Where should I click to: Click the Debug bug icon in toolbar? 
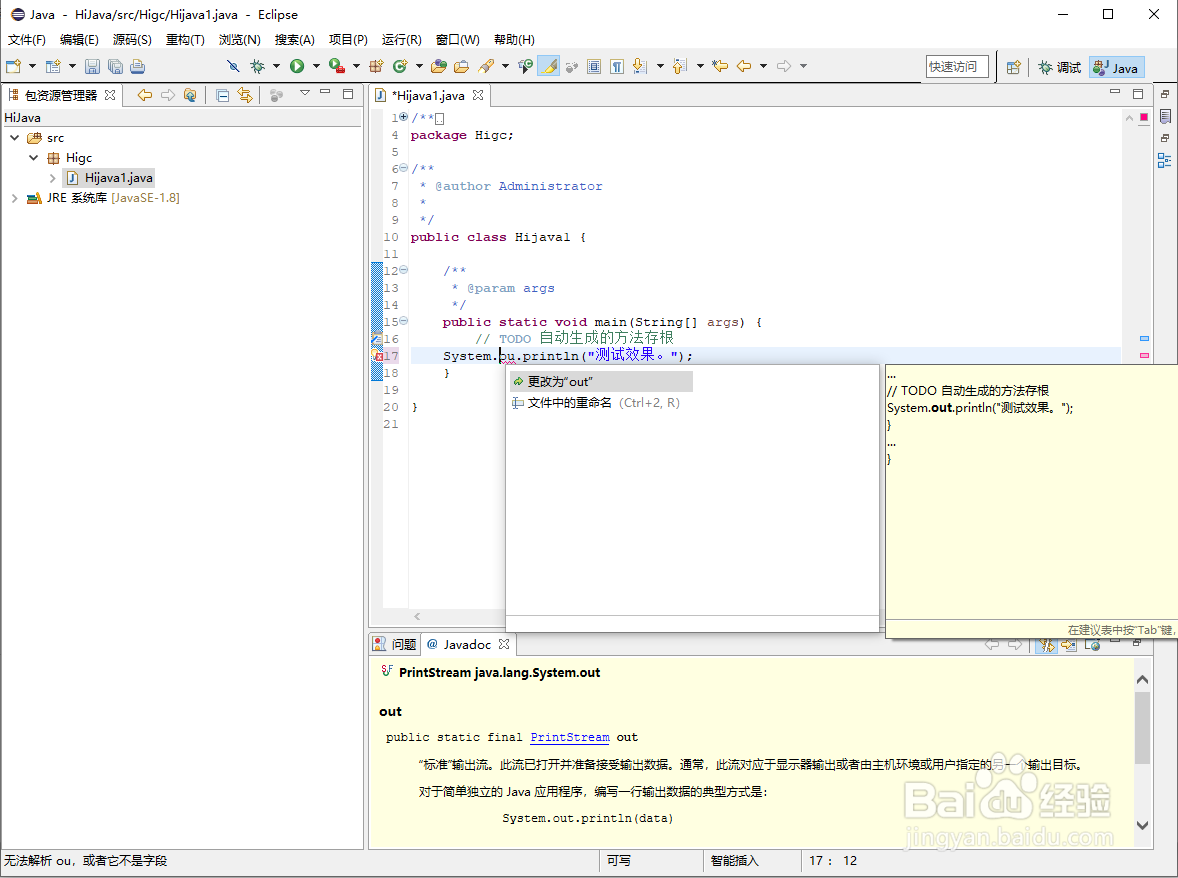click(x=258, y=66)
